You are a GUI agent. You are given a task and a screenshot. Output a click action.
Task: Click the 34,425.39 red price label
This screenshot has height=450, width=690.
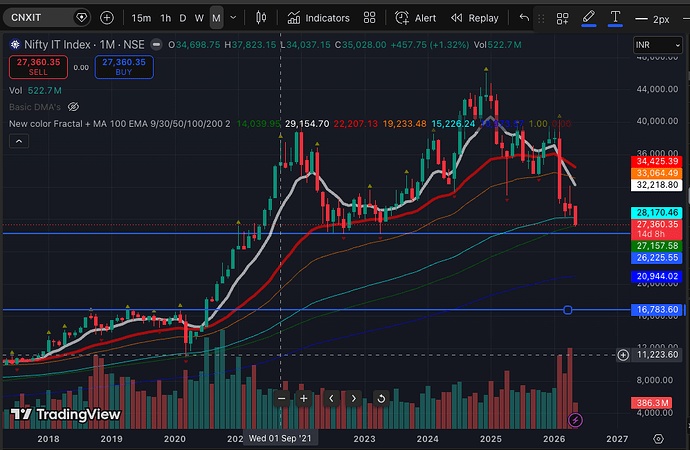657,161
